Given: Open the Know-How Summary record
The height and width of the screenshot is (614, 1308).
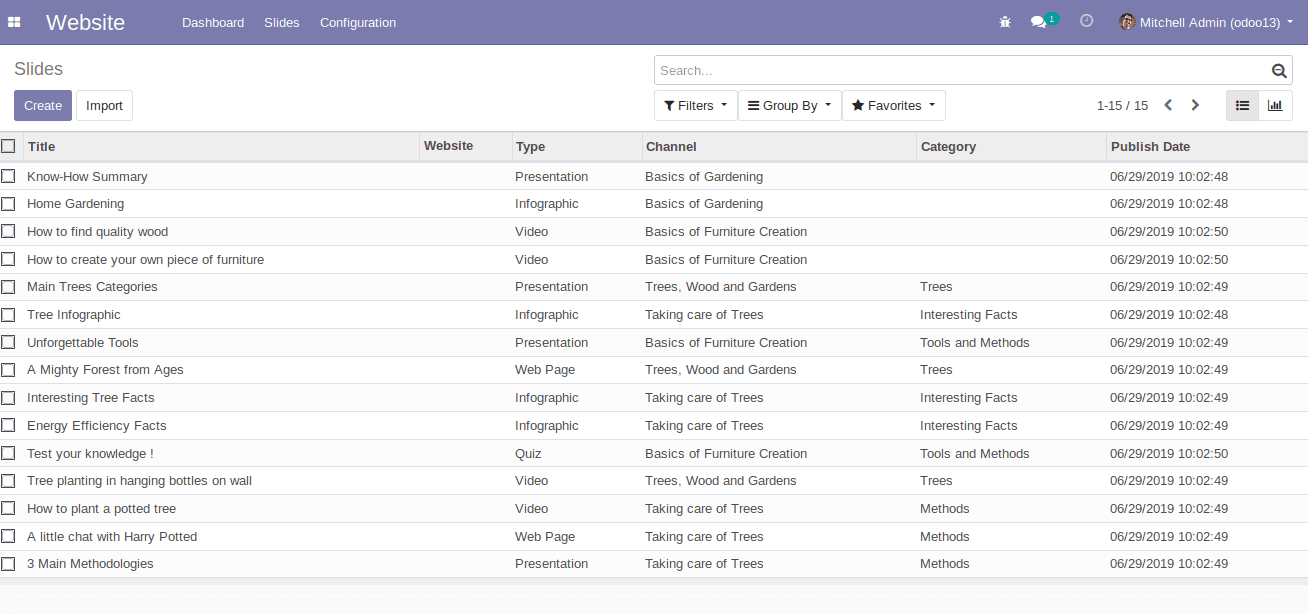Looking at the screenshot, I should (87, 176).
